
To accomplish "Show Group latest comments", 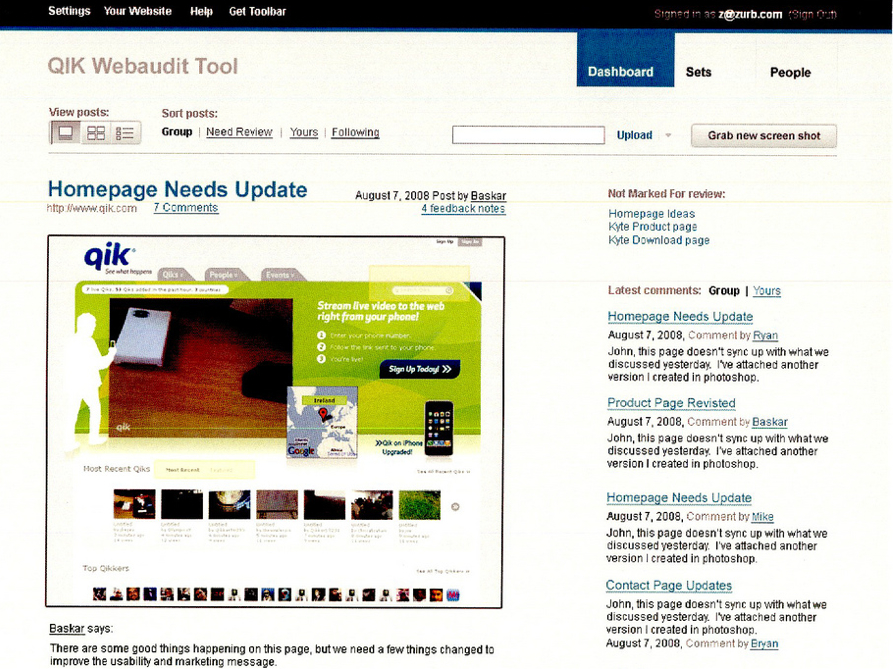I will (x=724, y=290).
